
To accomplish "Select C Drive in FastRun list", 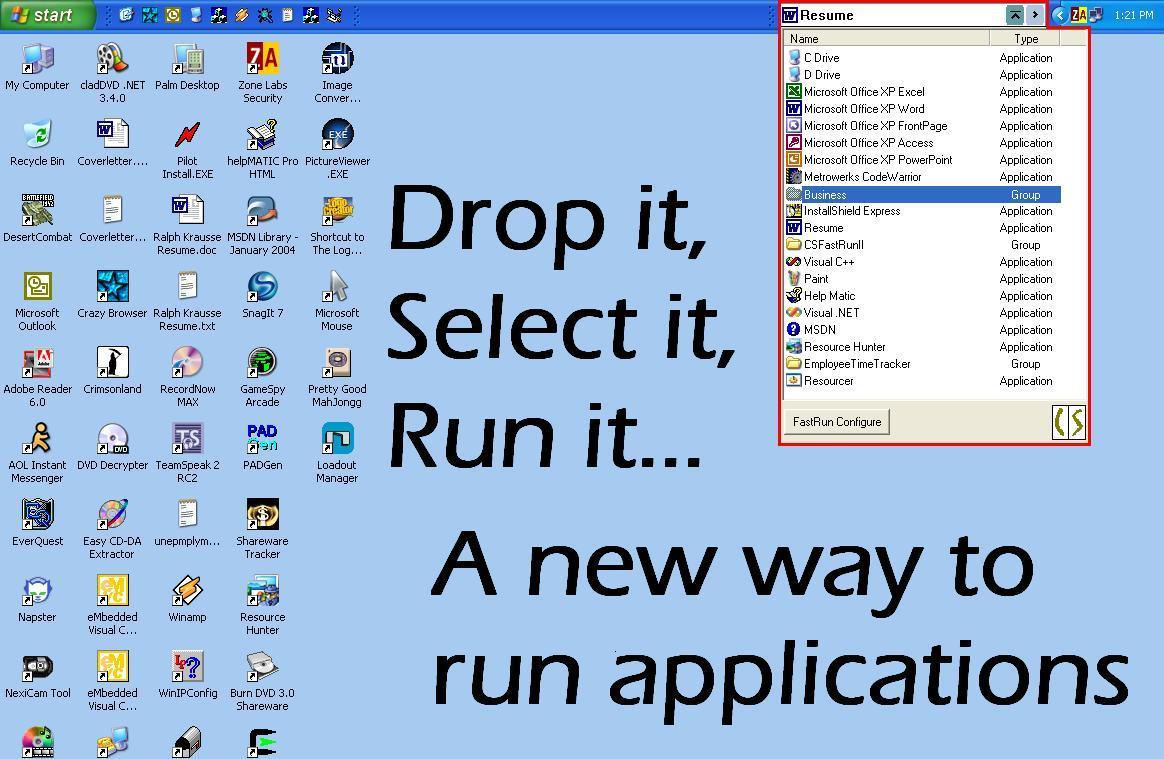I will [x=923, y=58].
